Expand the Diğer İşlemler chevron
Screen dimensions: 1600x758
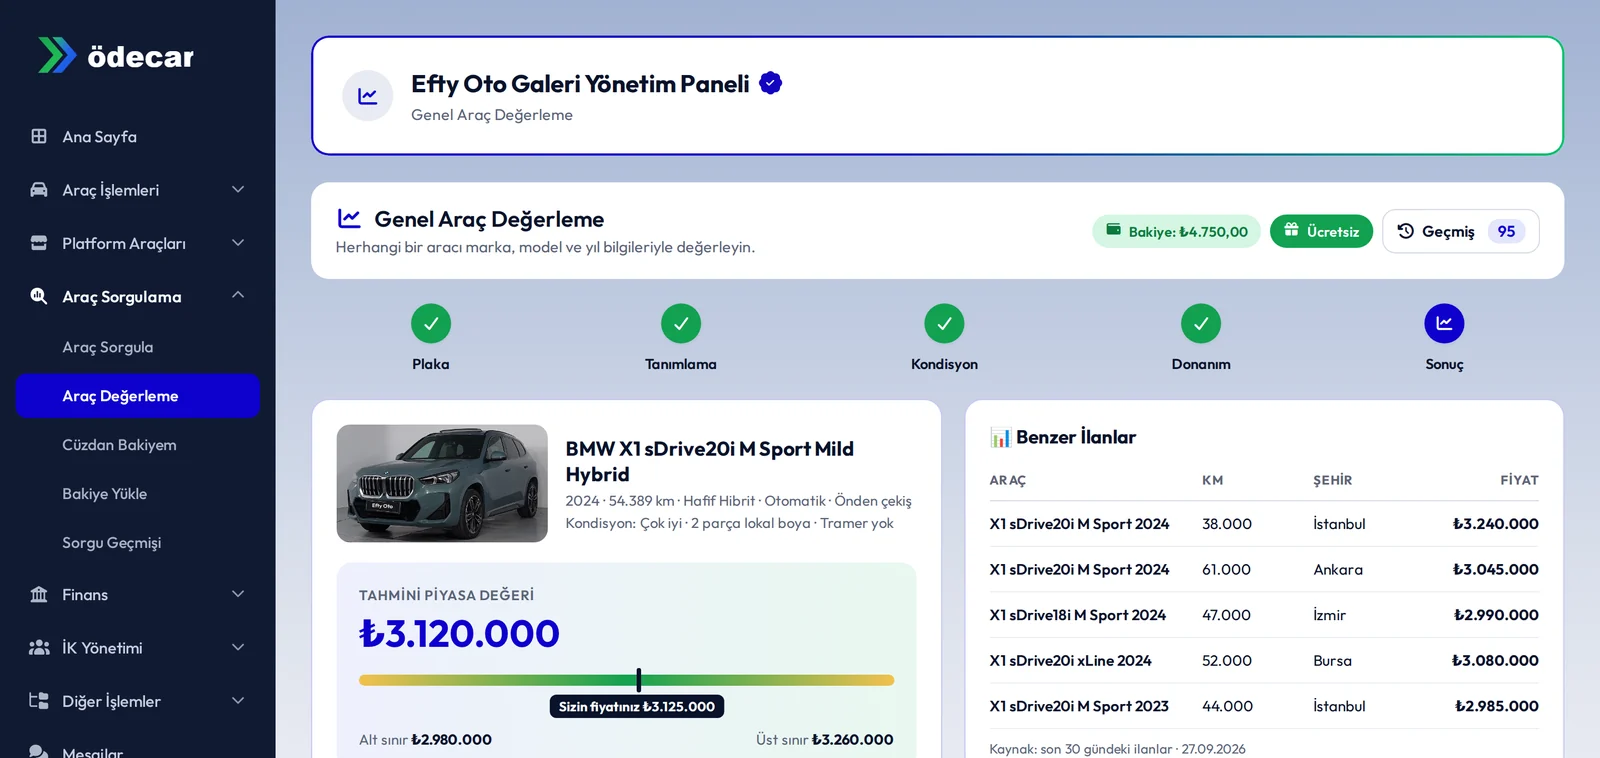[238, 701]
